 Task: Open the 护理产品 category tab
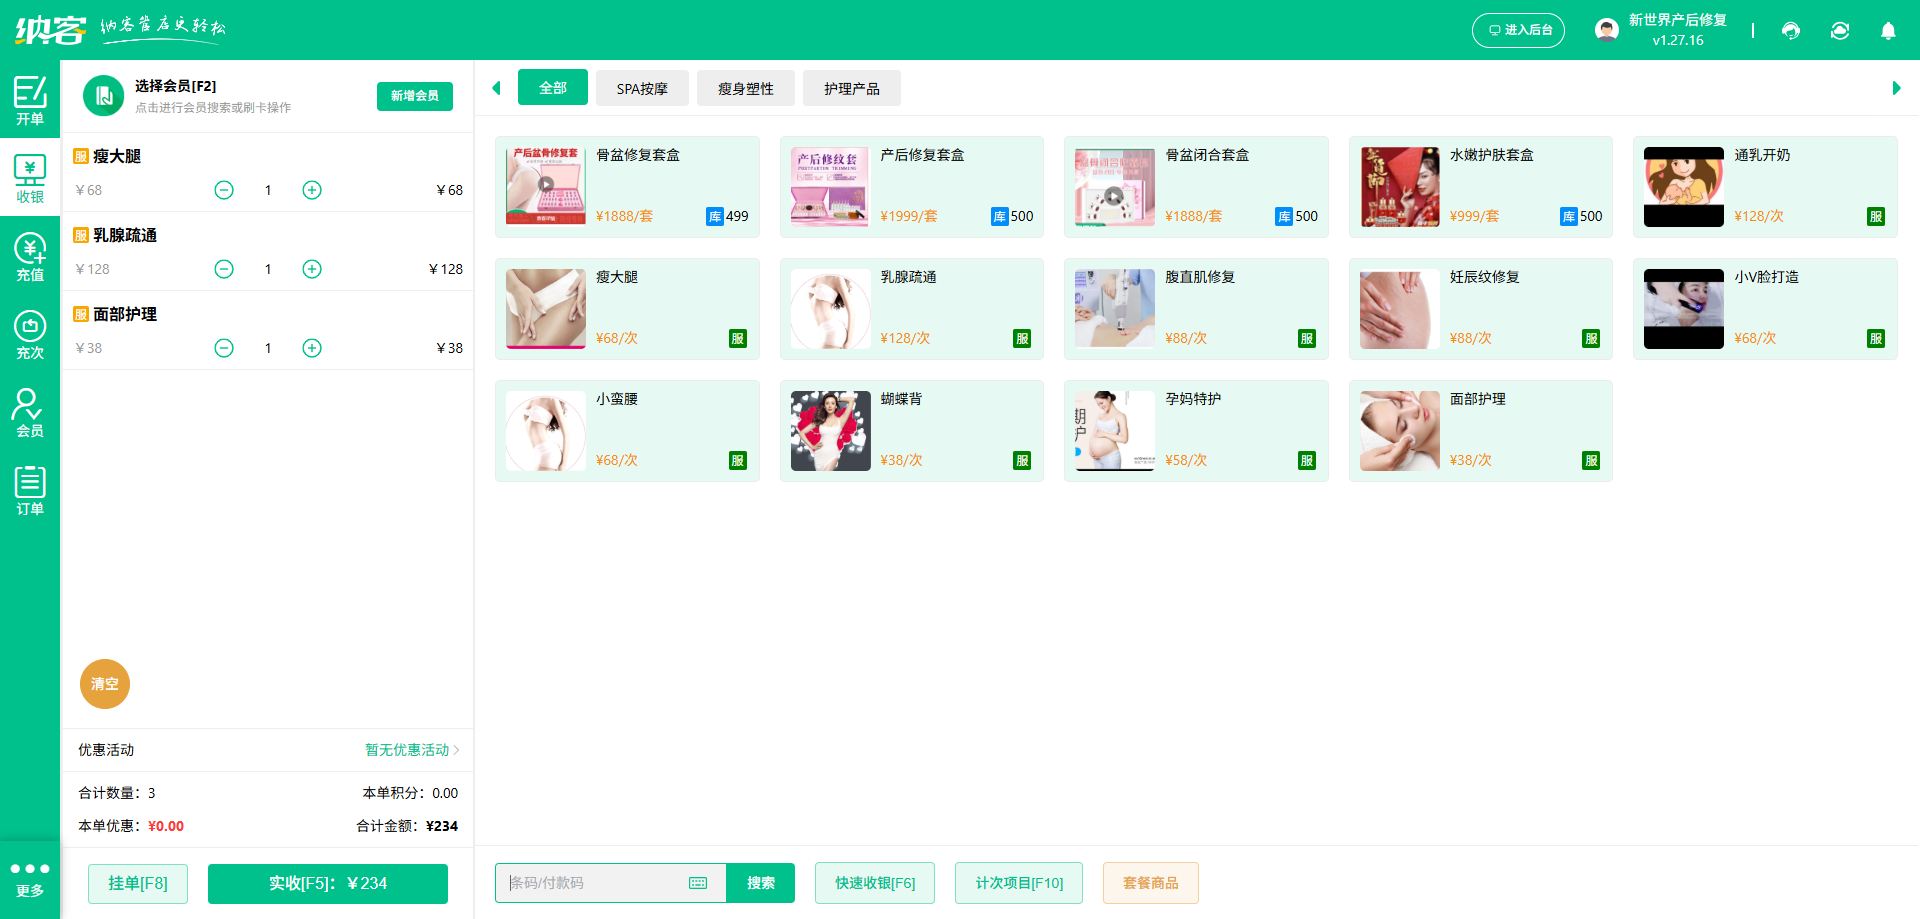click(851, 87)
